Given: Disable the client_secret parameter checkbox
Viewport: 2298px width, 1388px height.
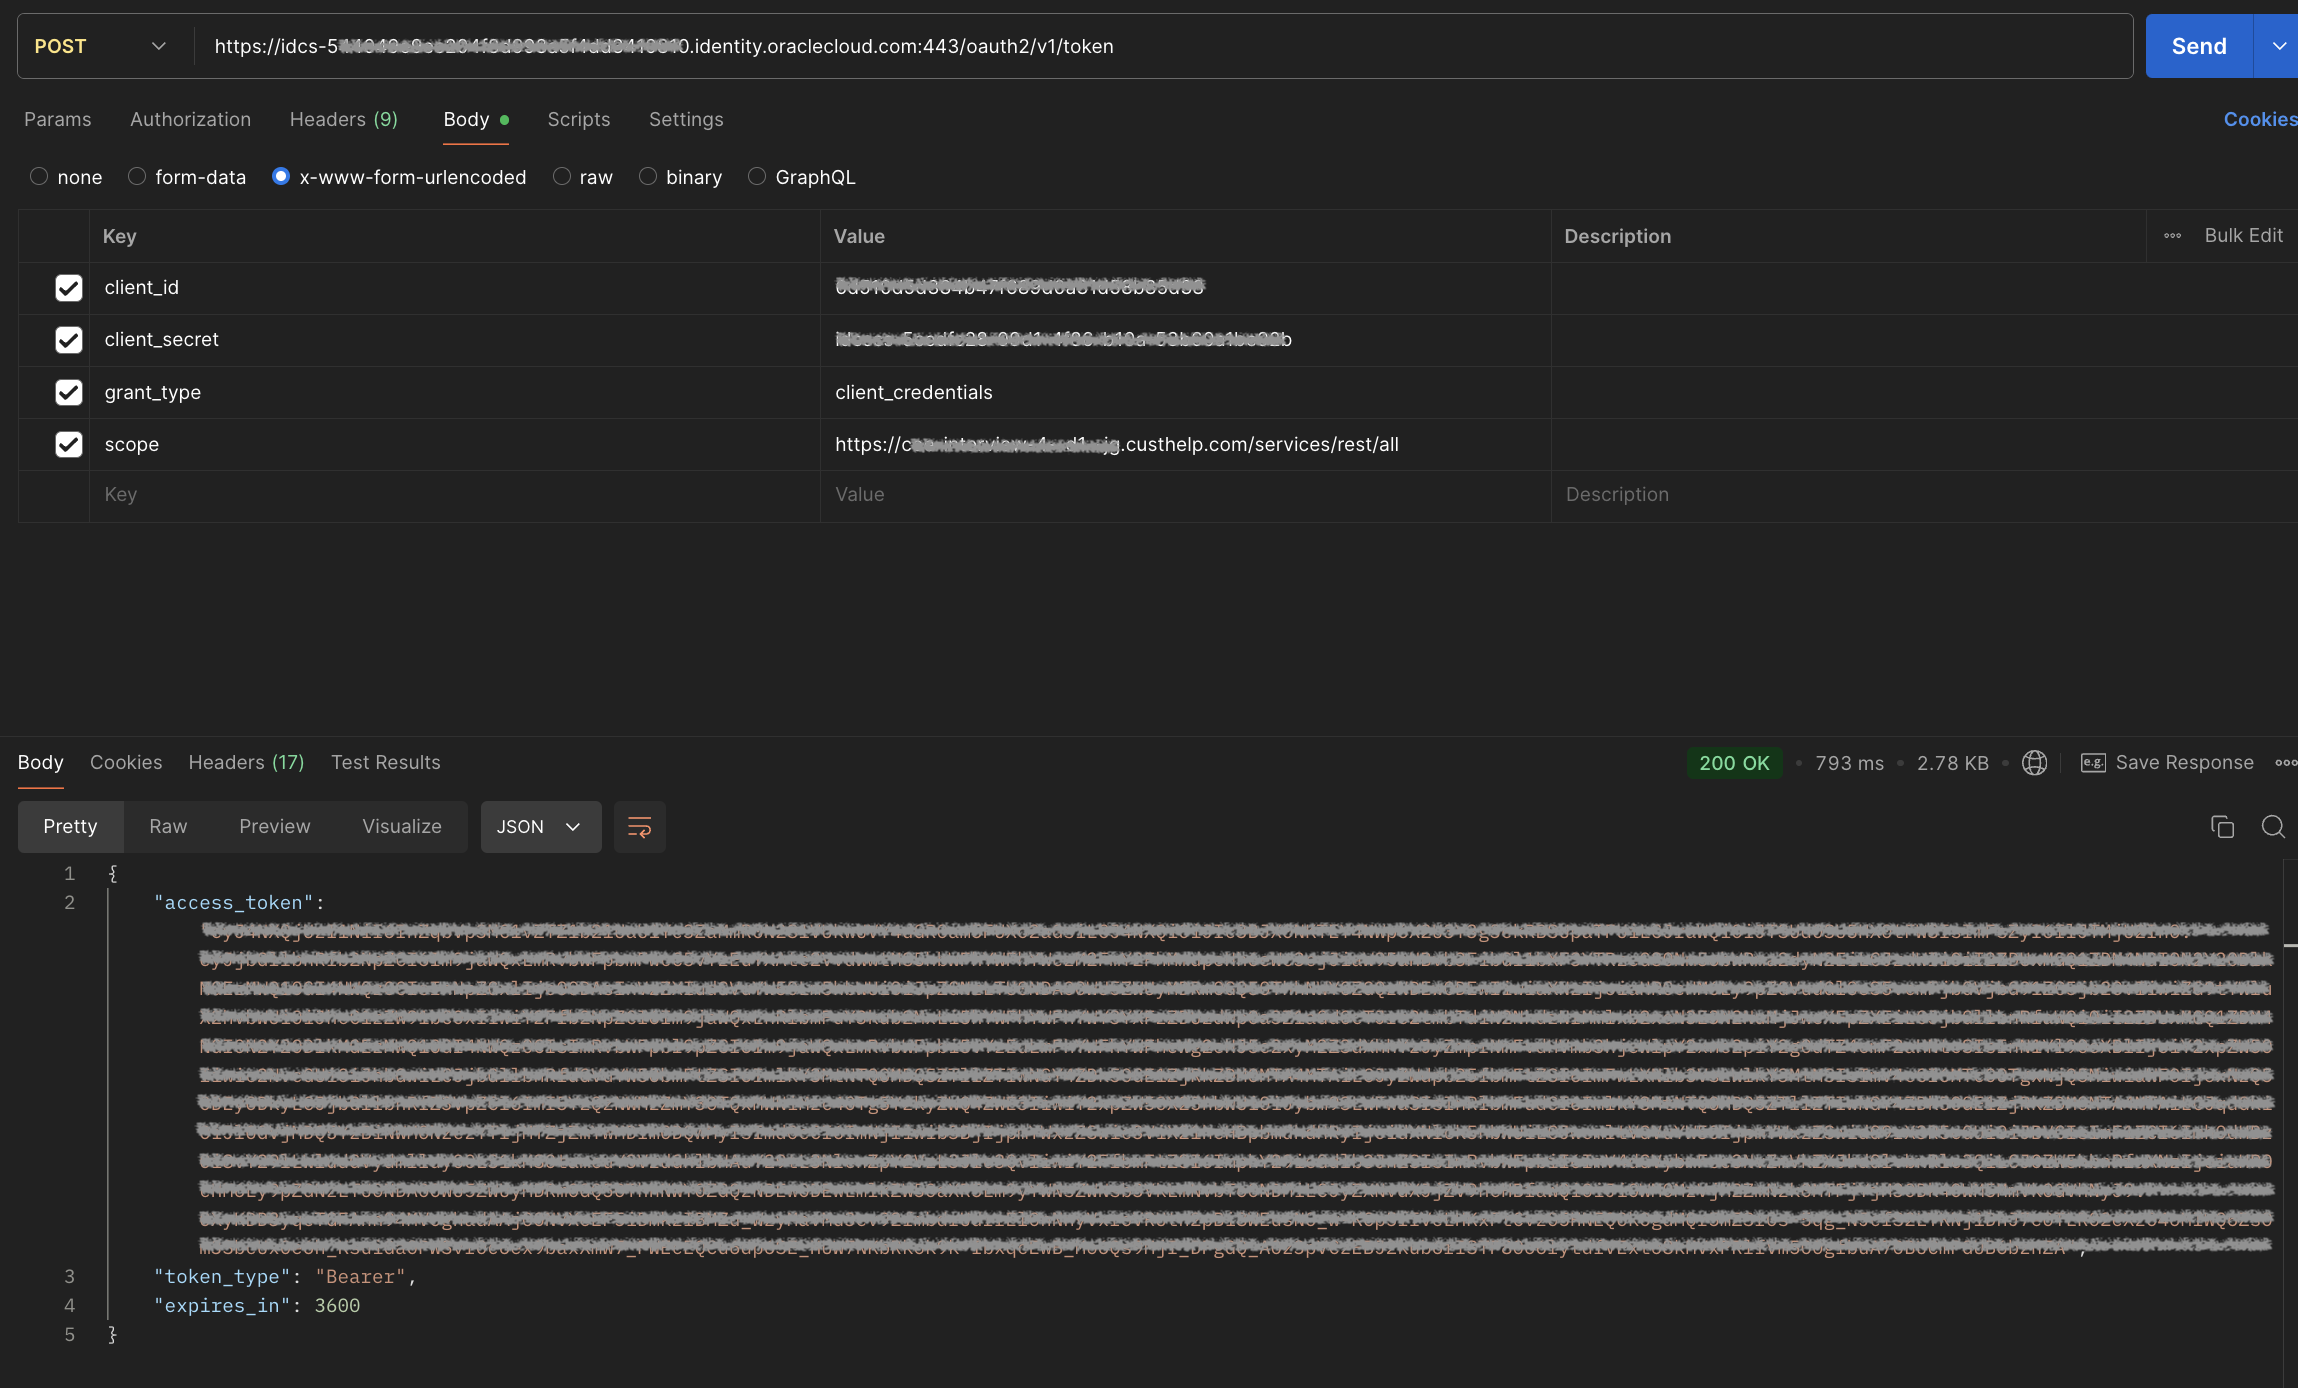Looking at the screenshot, I should tap(68, 340).
